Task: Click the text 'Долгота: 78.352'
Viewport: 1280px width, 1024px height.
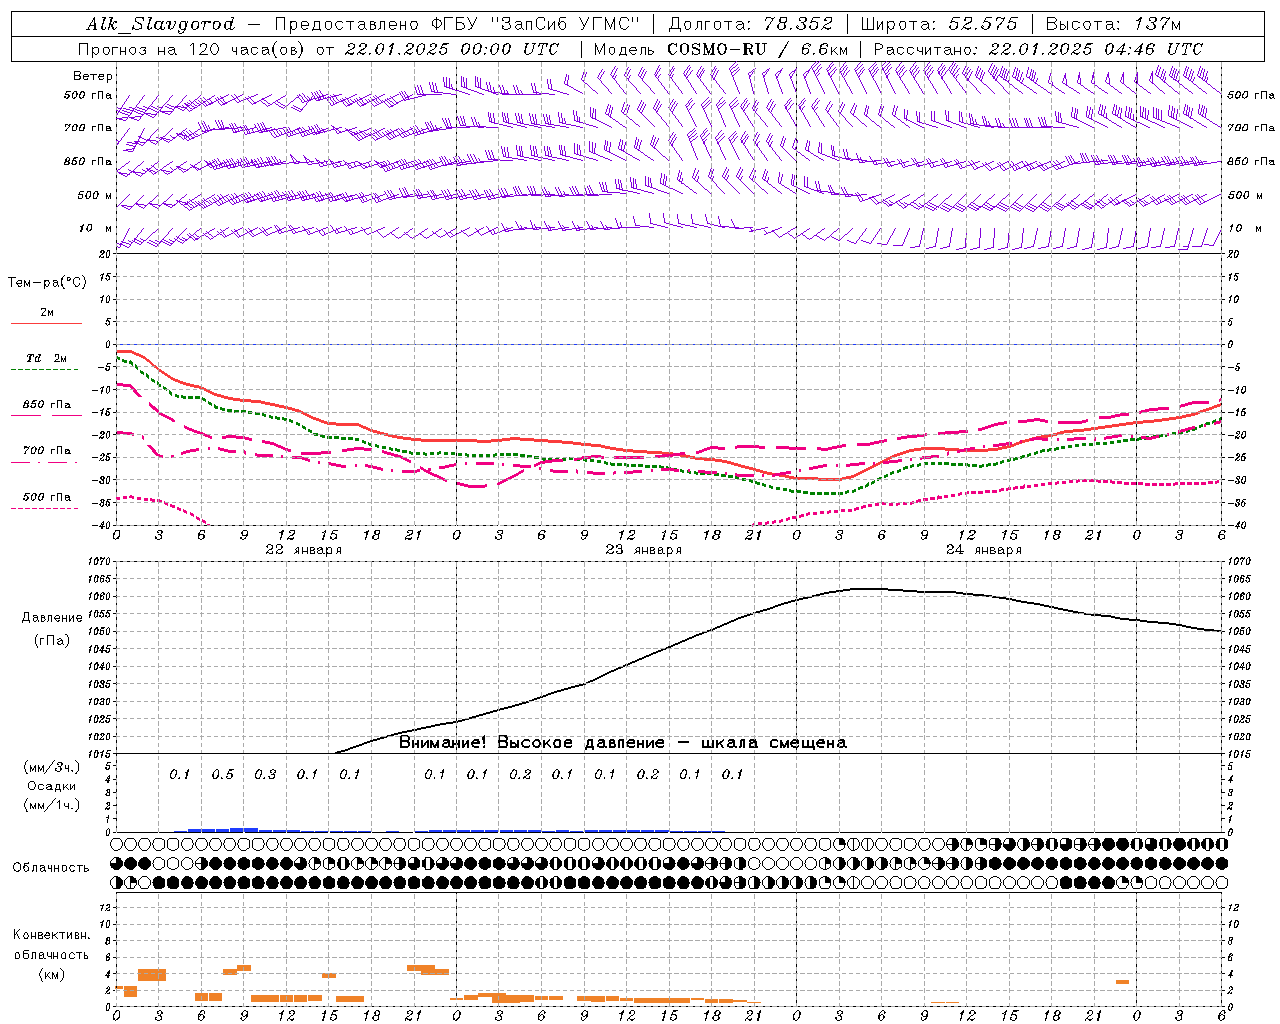Action: (x=750, y=24)
